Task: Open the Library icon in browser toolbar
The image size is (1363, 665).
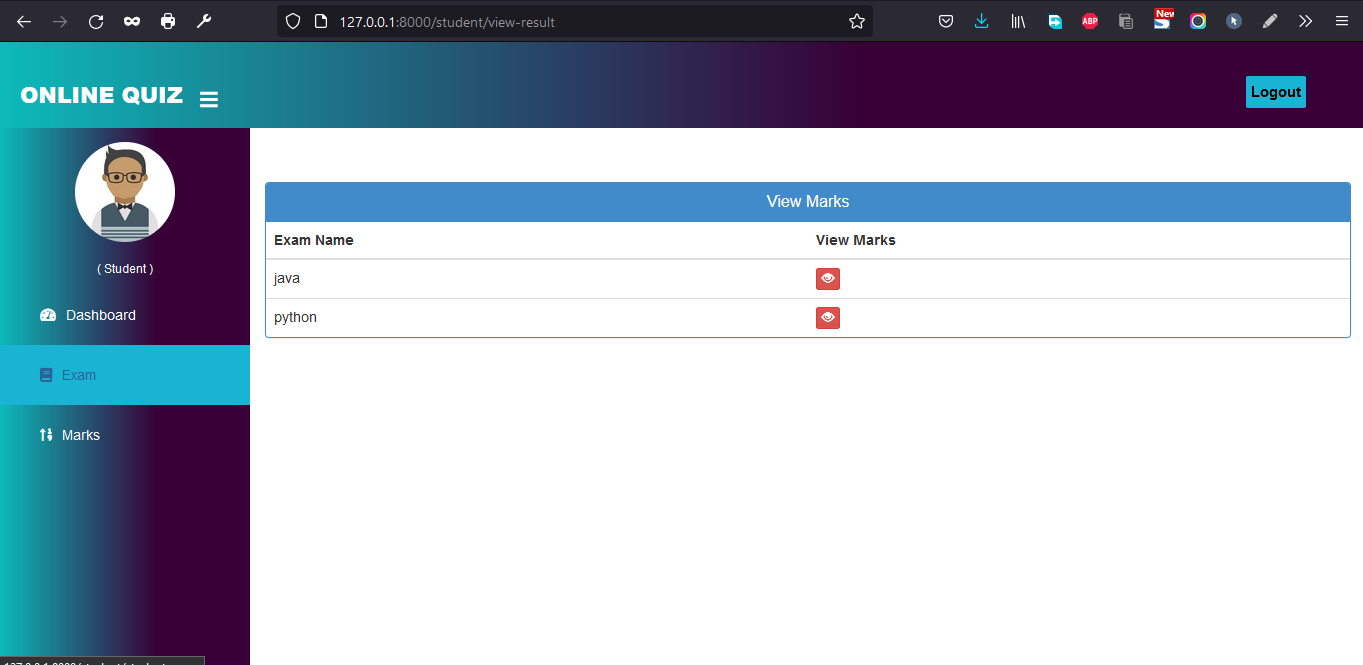Action: 1018,21
